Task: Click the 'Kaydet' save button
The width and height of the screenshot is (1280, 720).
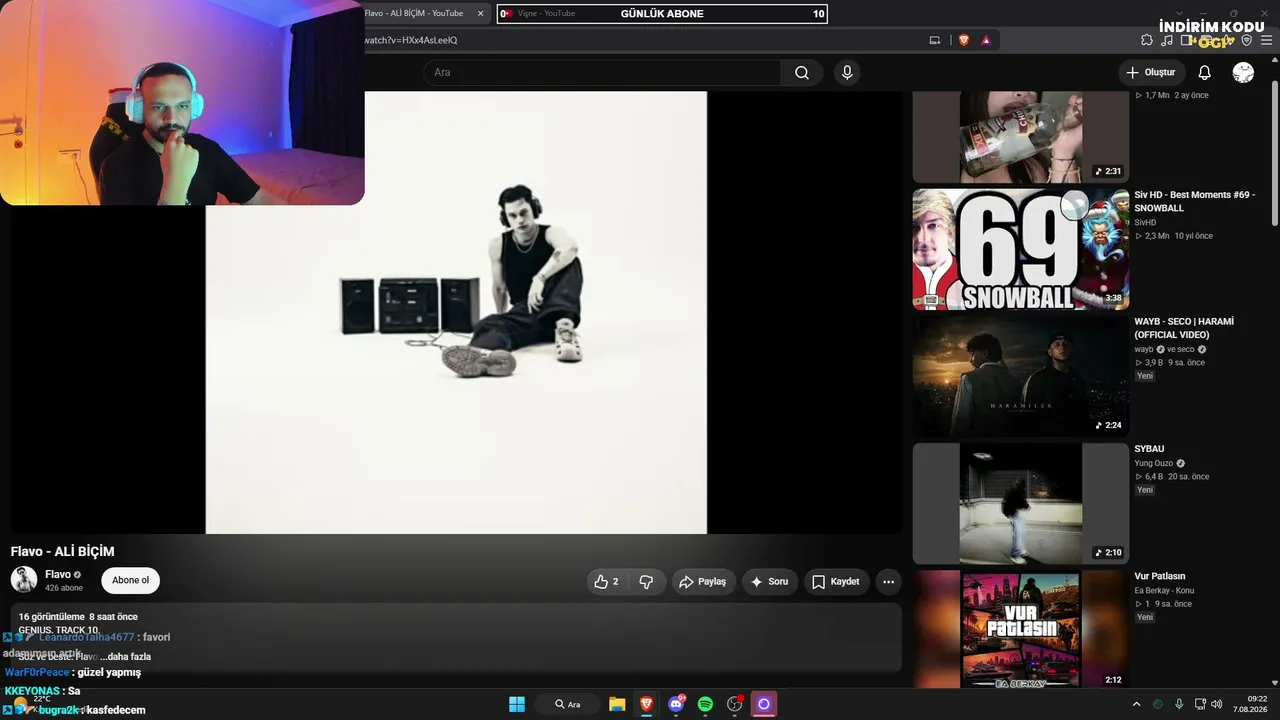Action: 835,582
